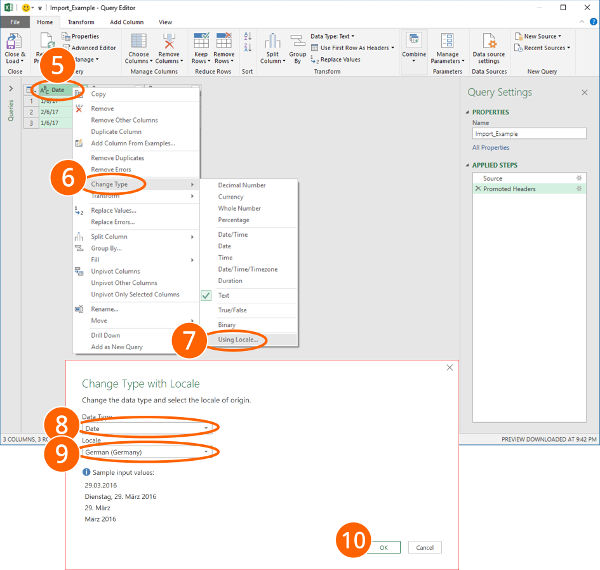
Task: Click the help question mark icon
Action: (593, 22)
